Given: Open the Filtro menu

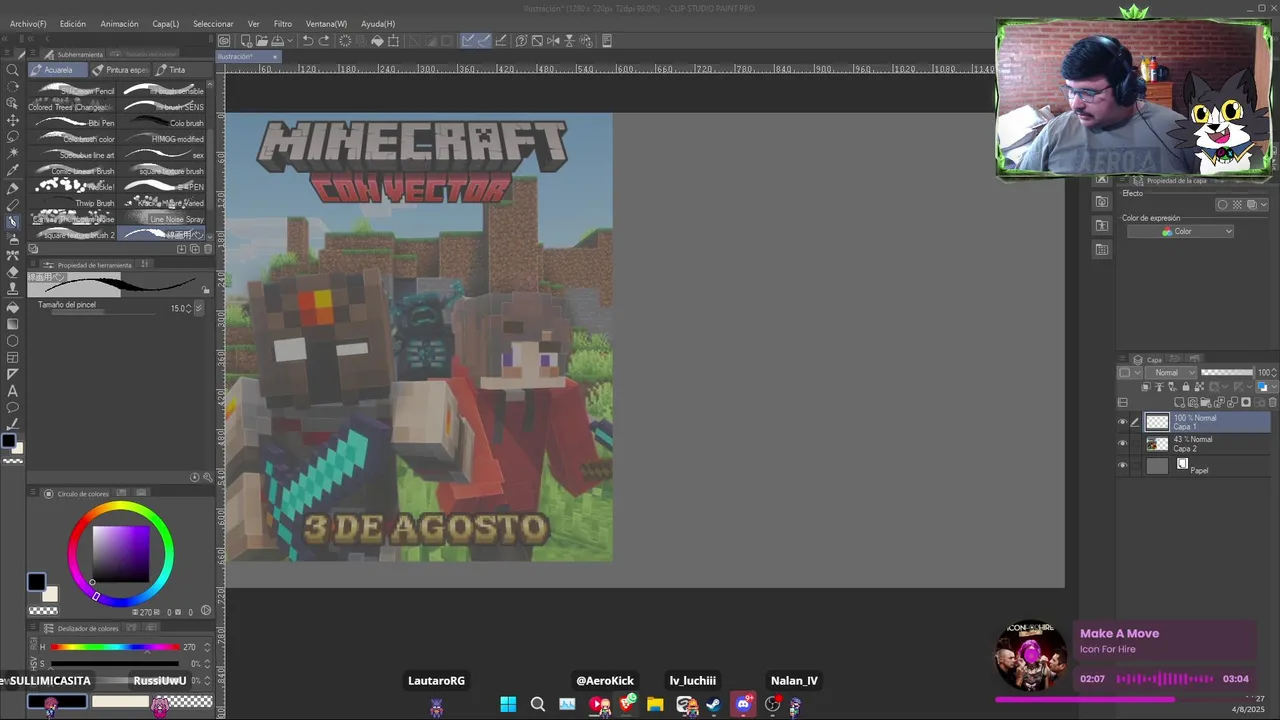Looking at the screenshot, I should click(x=283, y=23).
